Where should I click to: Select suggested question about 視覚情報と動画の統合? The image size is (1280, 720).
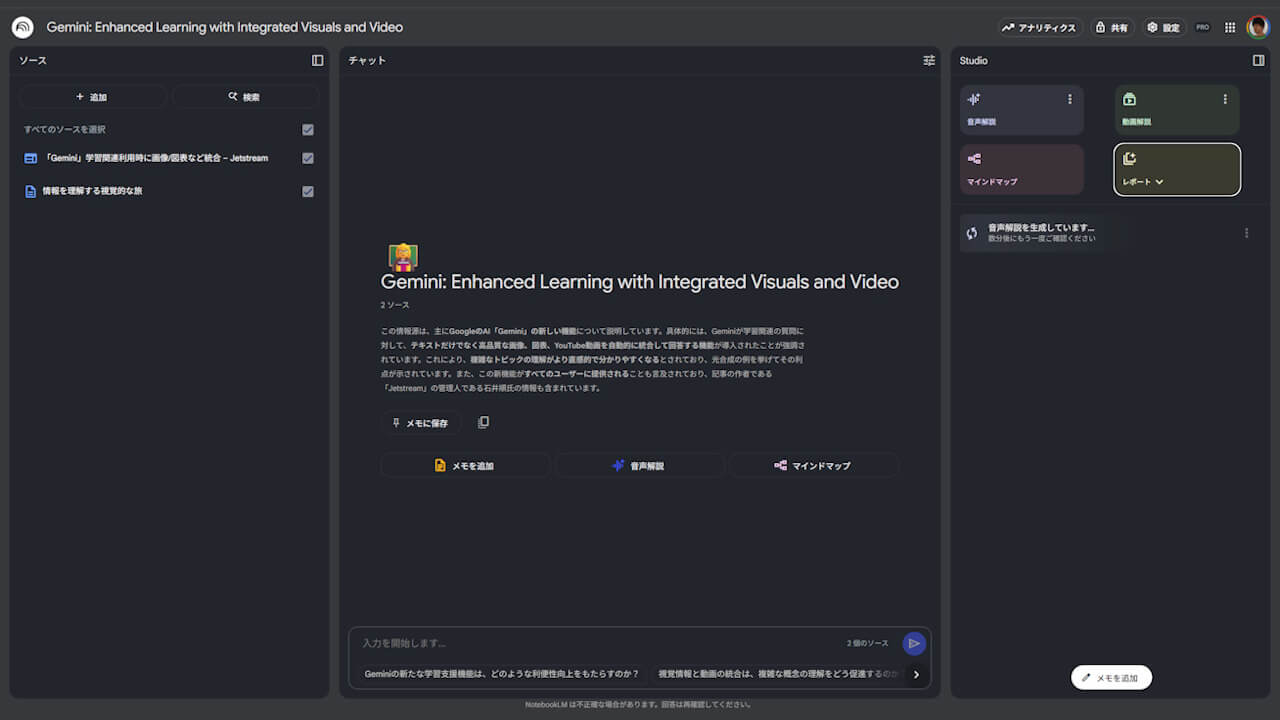[x=776, y=674]
